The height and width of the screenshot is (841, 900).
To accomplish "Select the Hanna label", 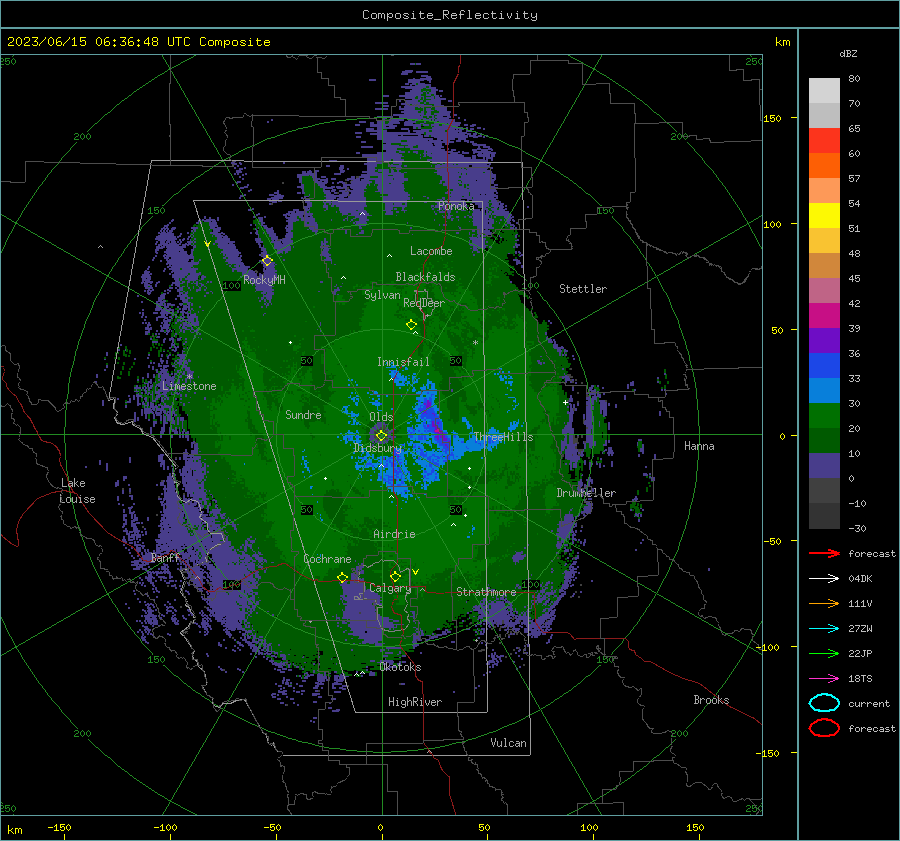I will 699,446.
